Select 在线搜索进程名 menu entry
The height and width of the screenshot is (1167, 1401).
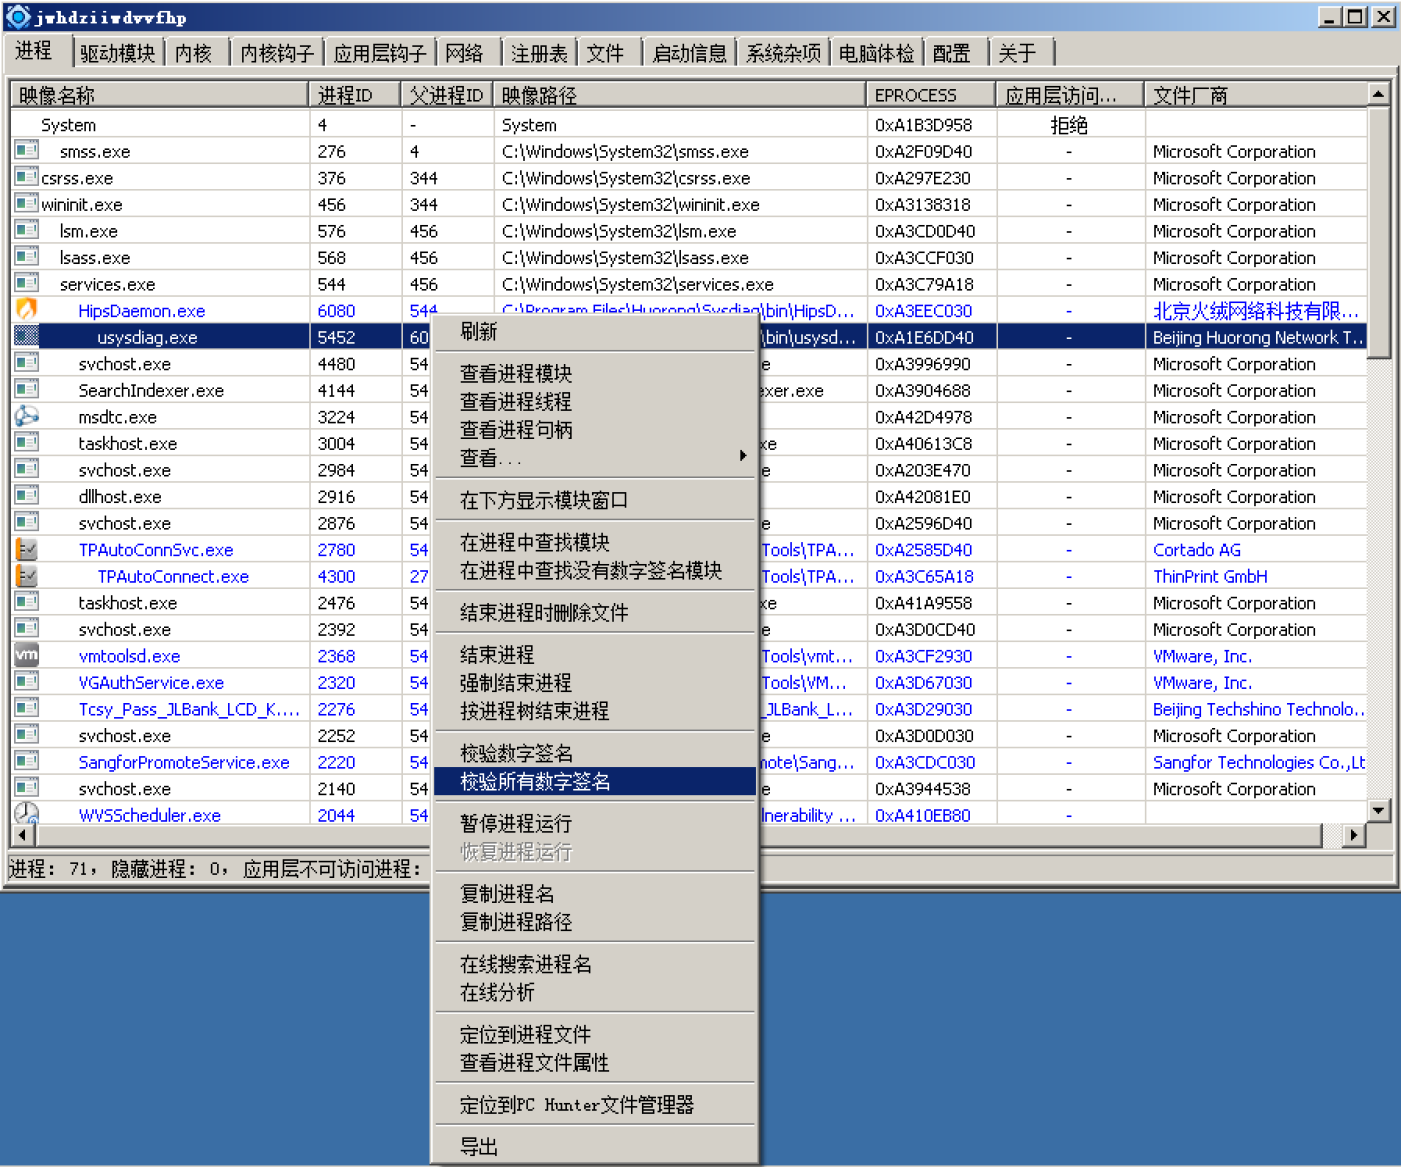tap(595, 963)
